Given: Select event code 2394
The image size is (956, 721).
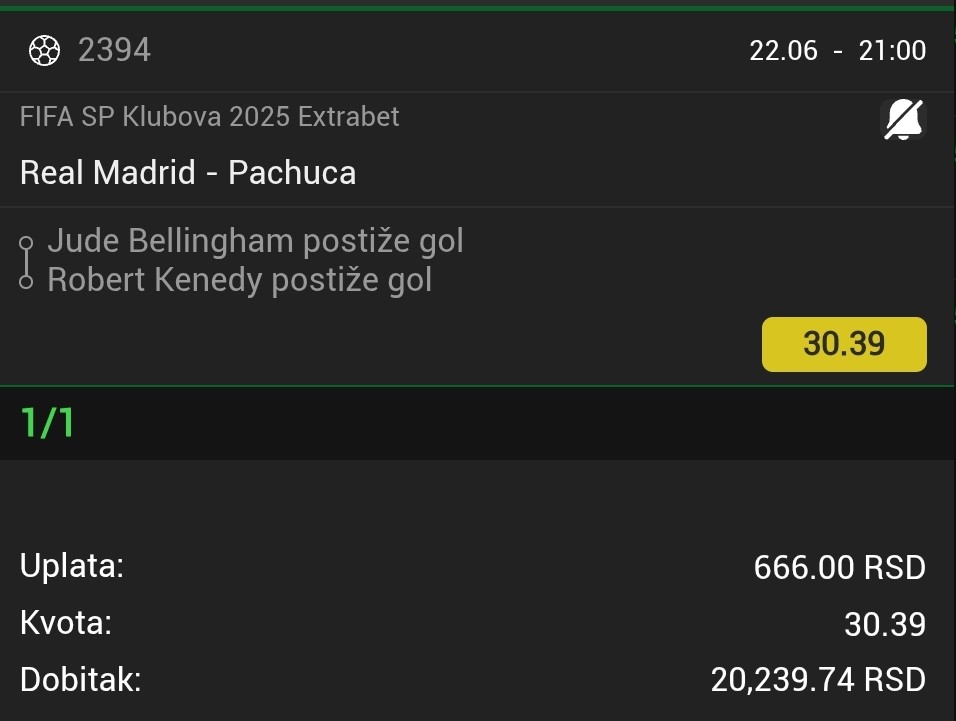Looking at the screenshot, I should tap(114, 50).
